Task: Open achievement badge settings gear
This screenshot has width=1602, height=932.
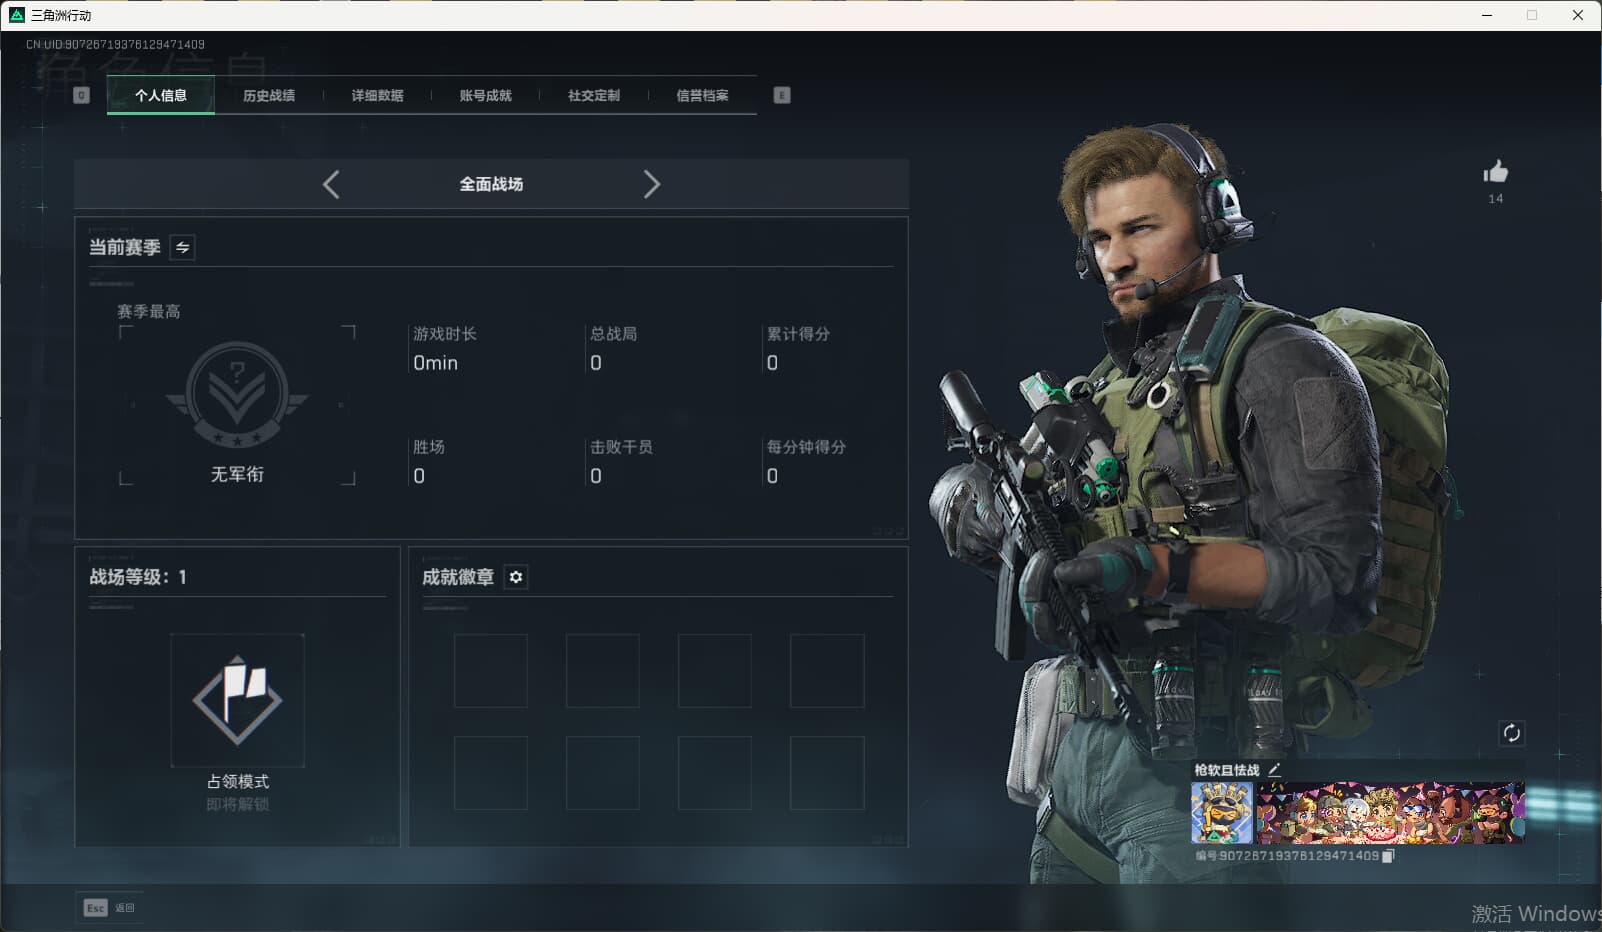Action: pyautogui.click(x=516, y=577)
